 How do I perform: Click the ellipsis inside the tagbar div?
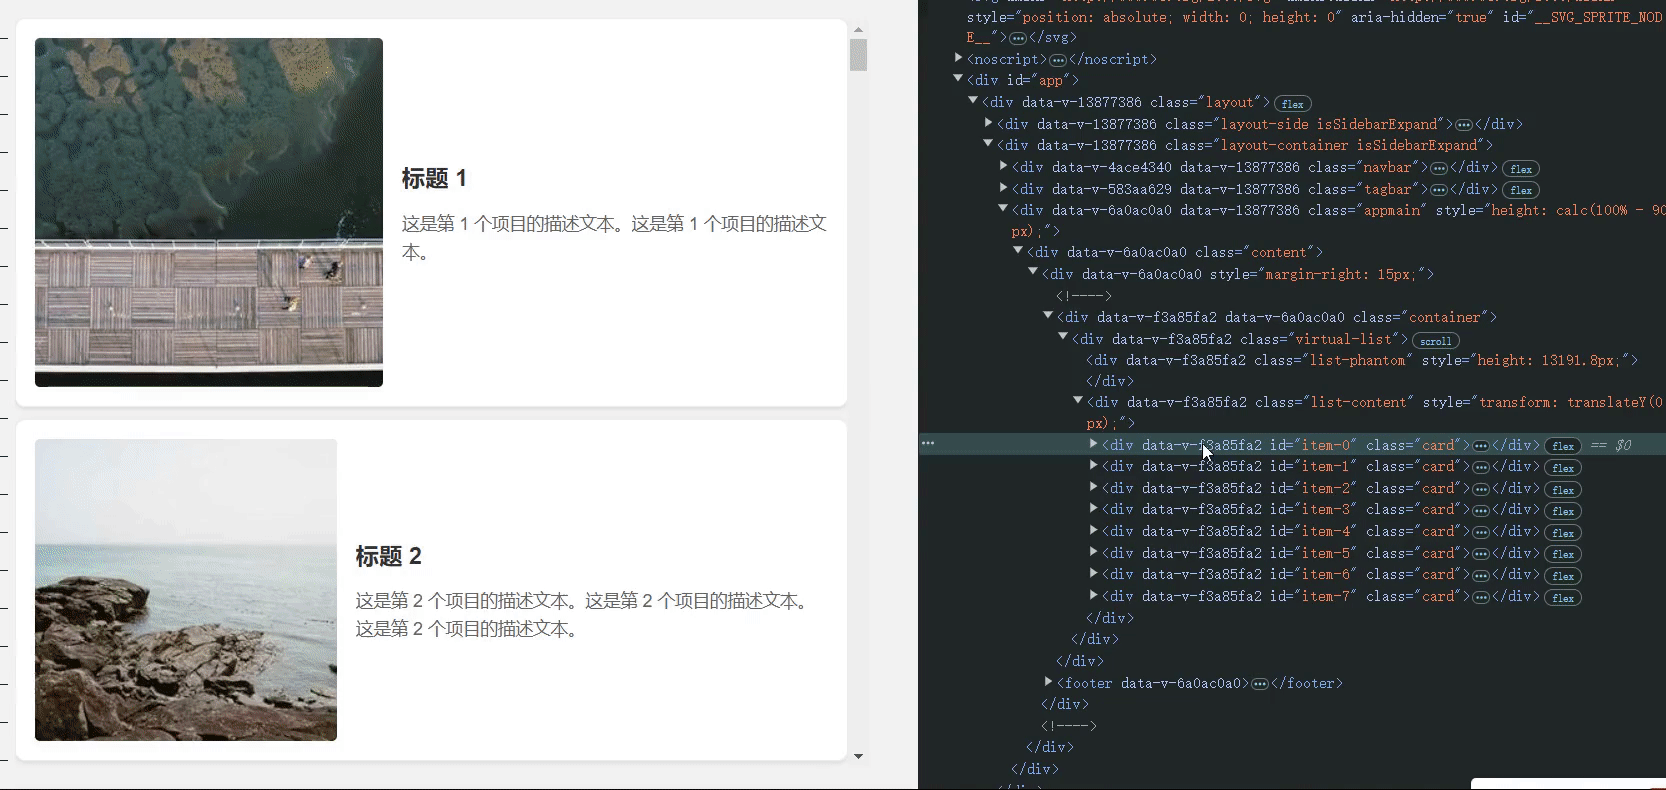point(1438,190)
